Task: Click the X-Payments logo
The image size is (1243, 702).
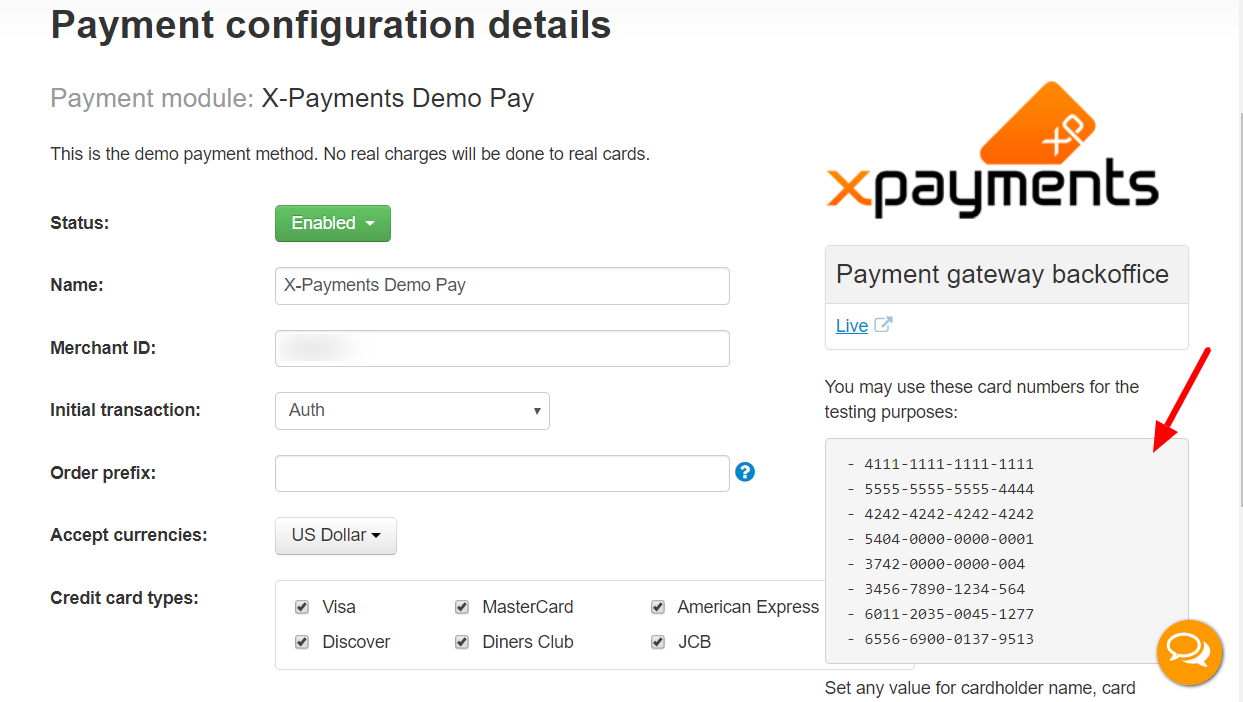Action: [x=991, y=150]
